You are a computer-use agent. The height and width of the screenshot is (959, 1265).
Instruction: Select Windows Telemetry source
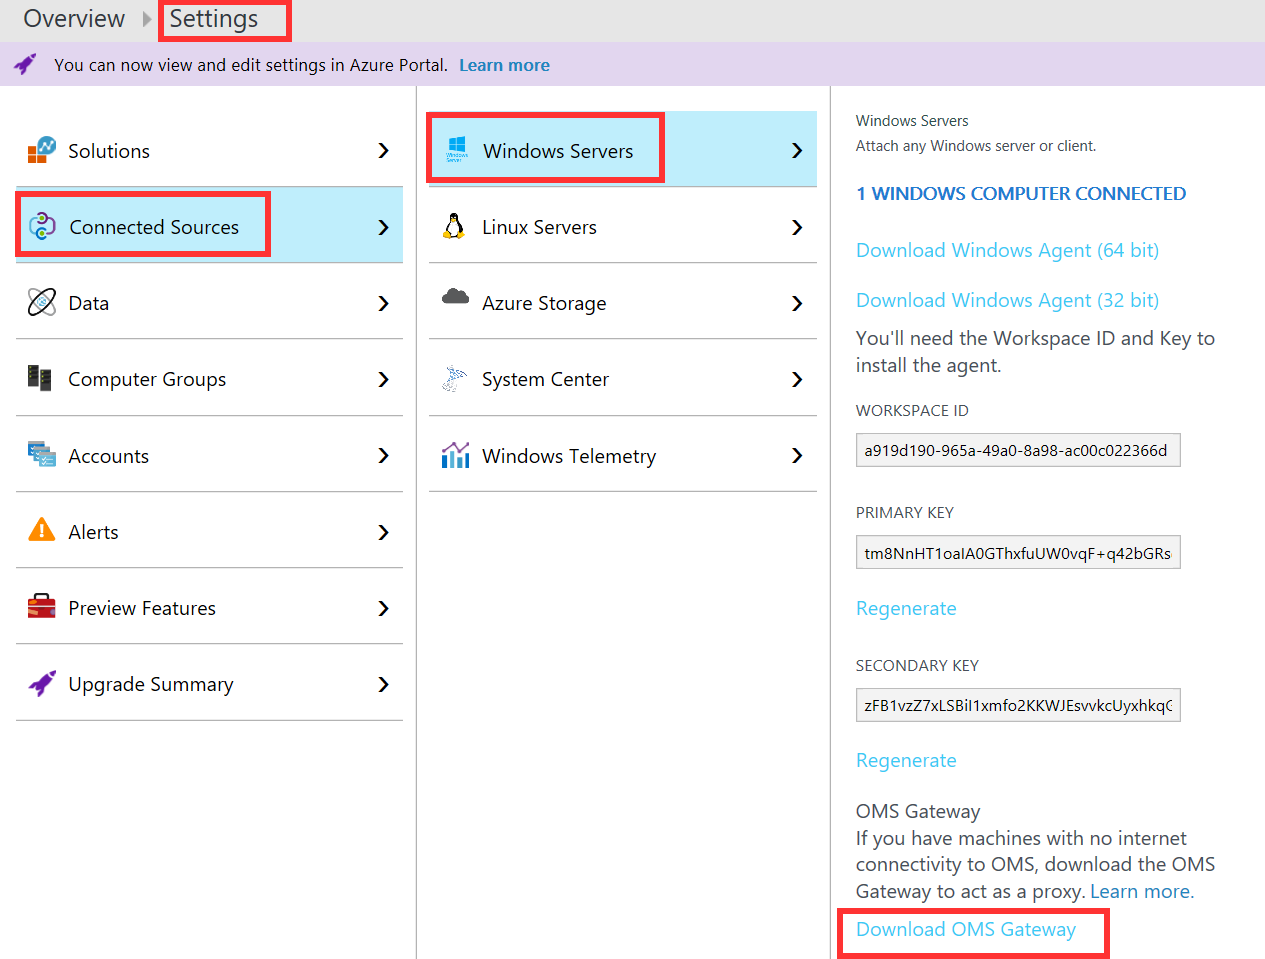[x=623, y=455]
